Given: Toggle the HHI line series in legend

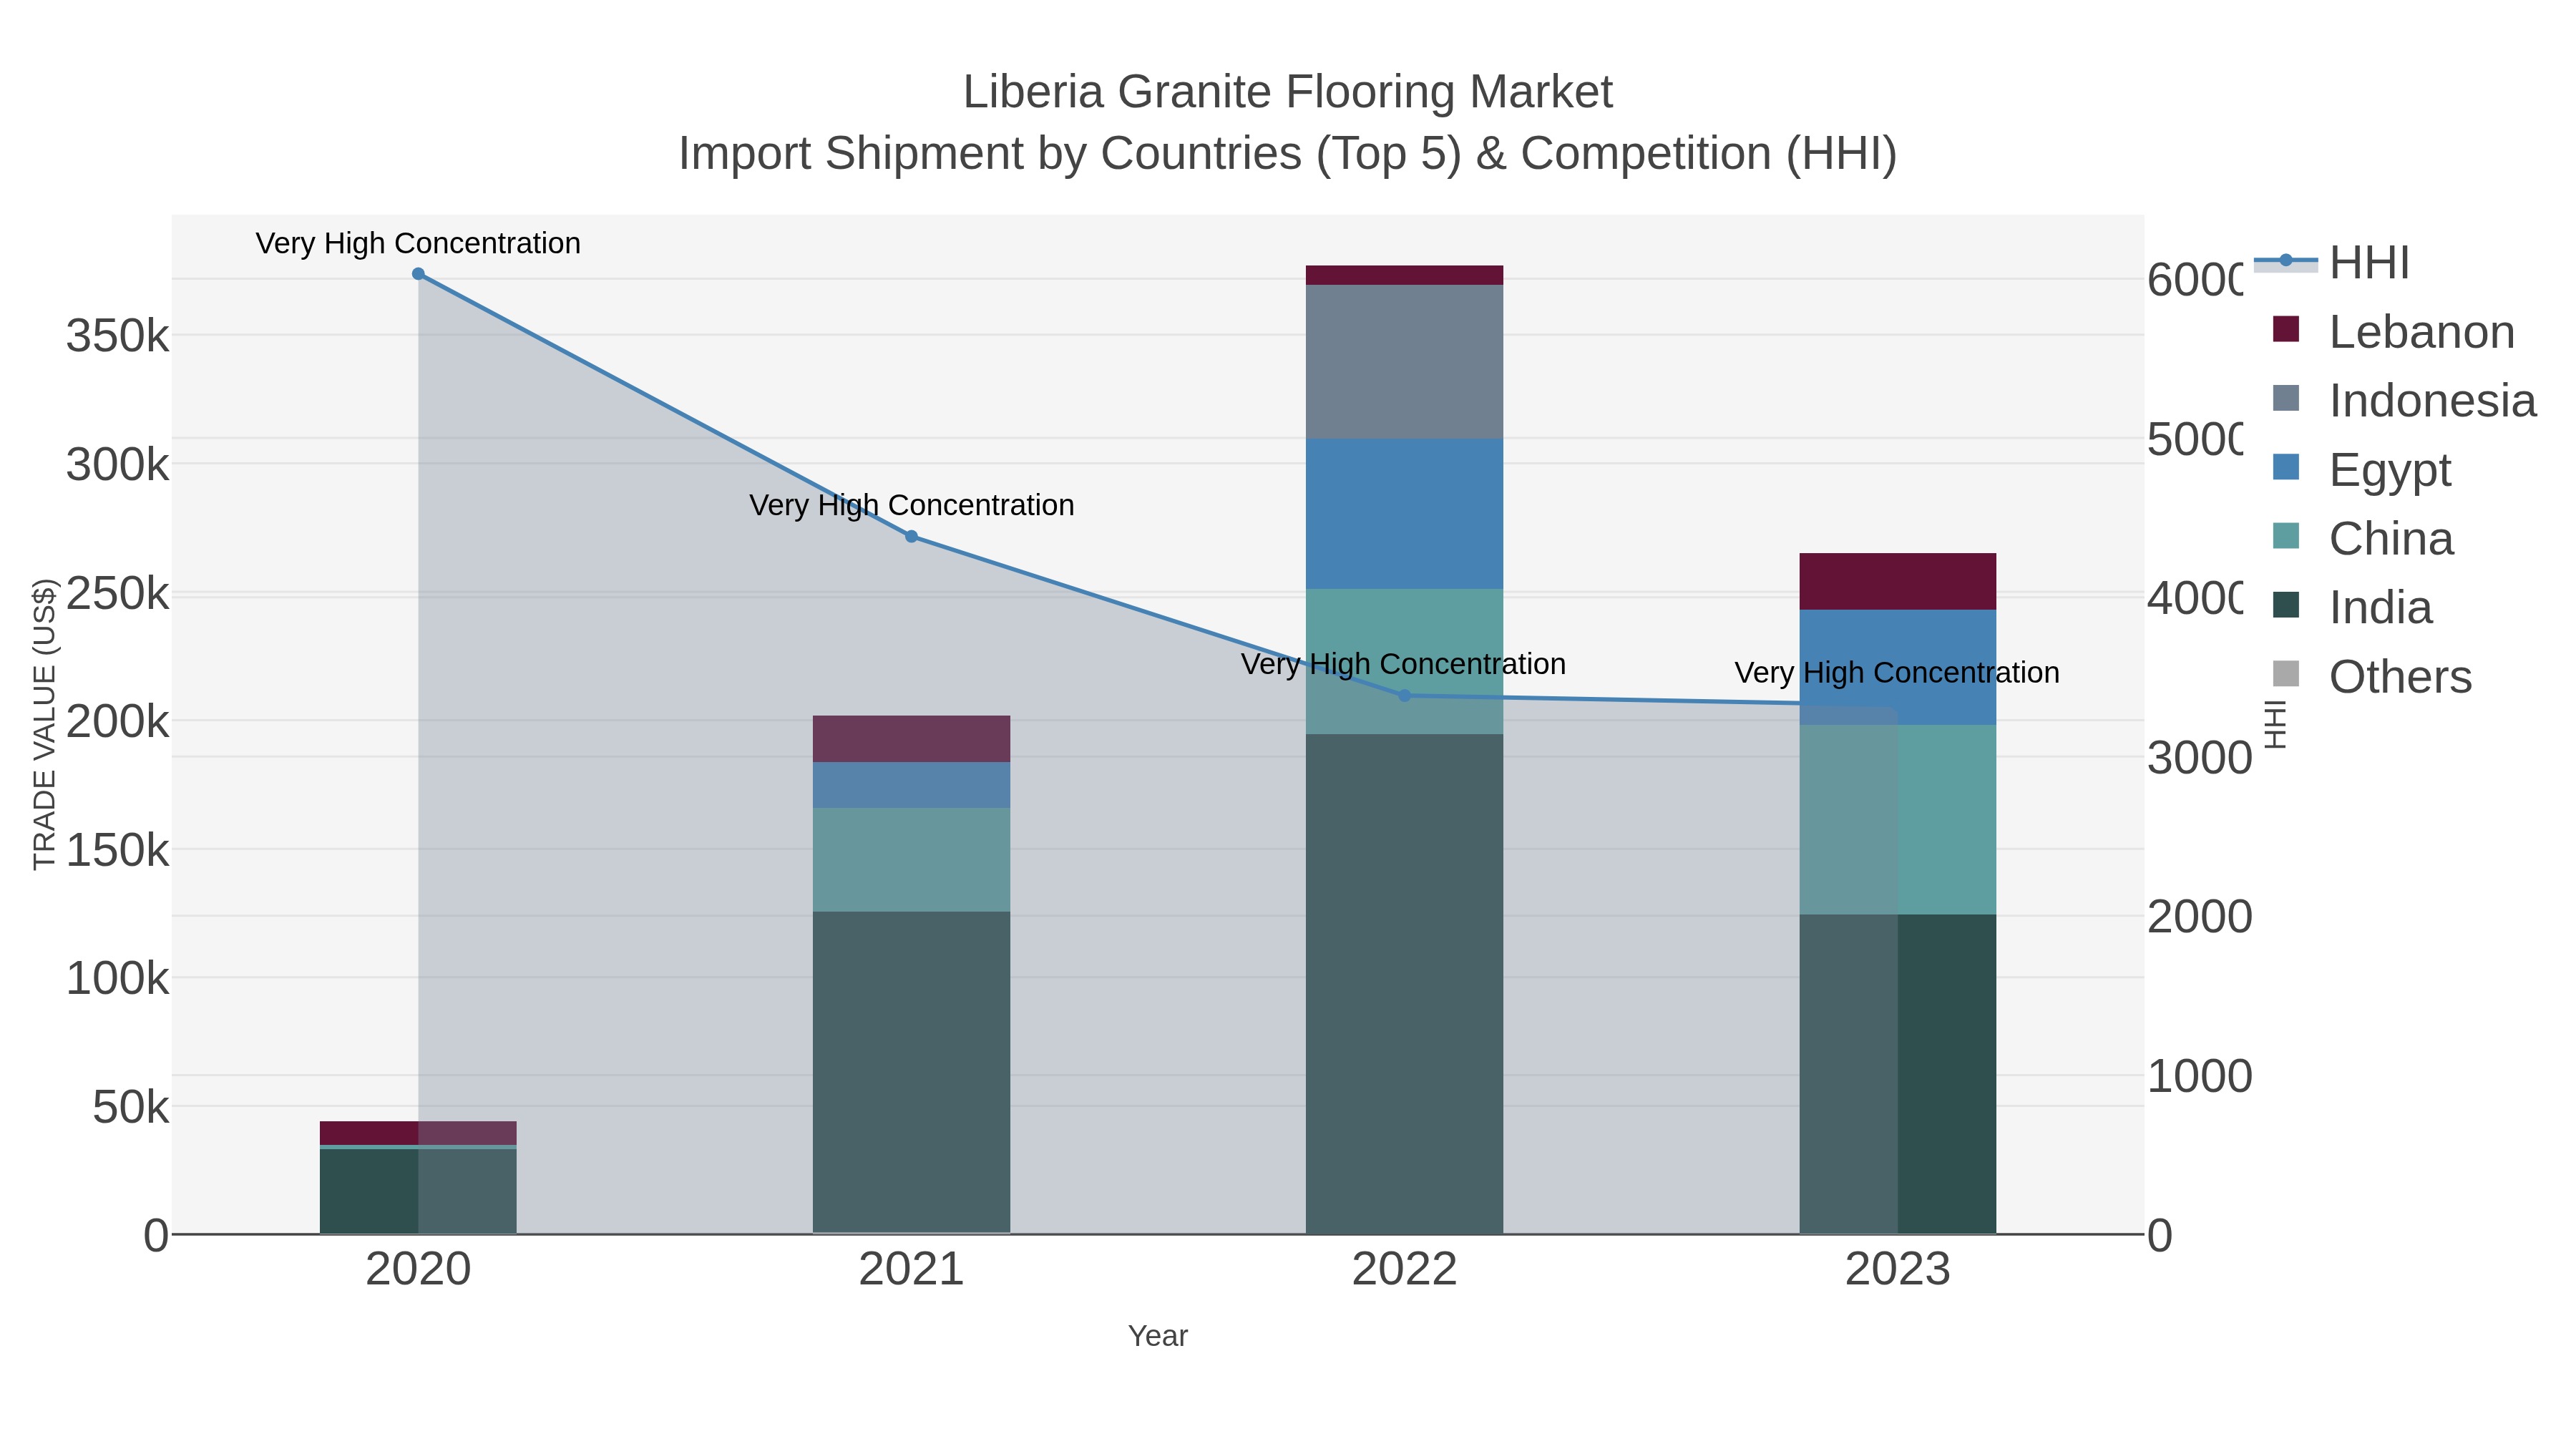Looking at the screenshot, I should pos(2332,263).
